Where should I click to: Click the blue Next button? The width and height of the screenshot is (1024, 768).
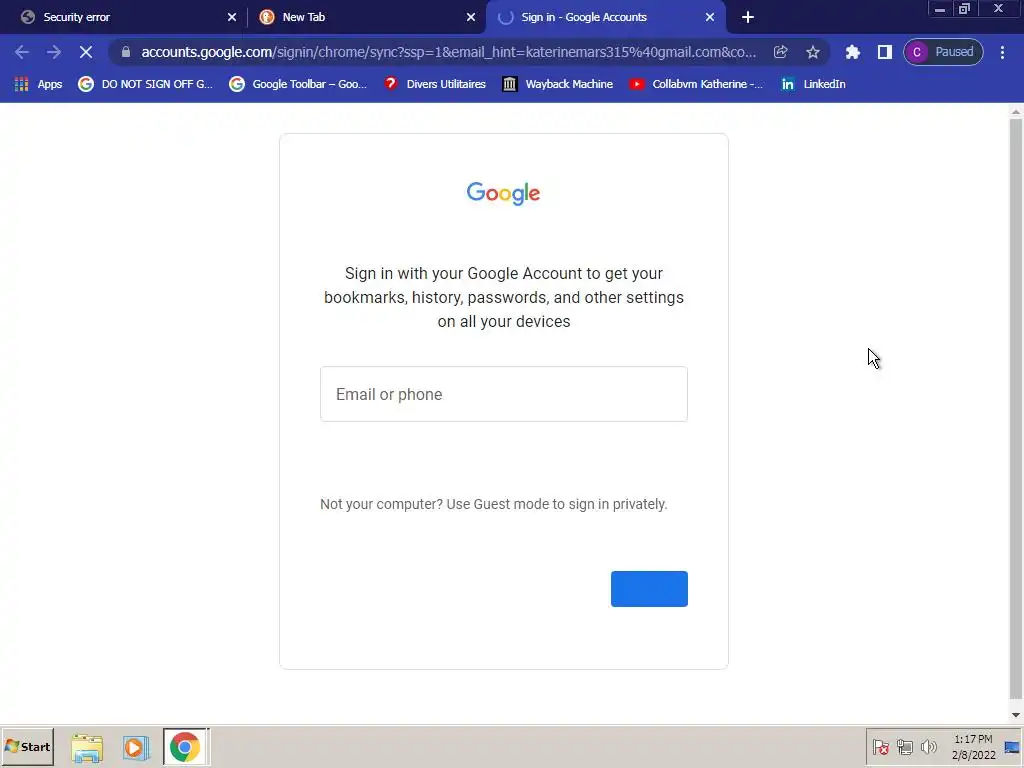[x=649, y=588]
